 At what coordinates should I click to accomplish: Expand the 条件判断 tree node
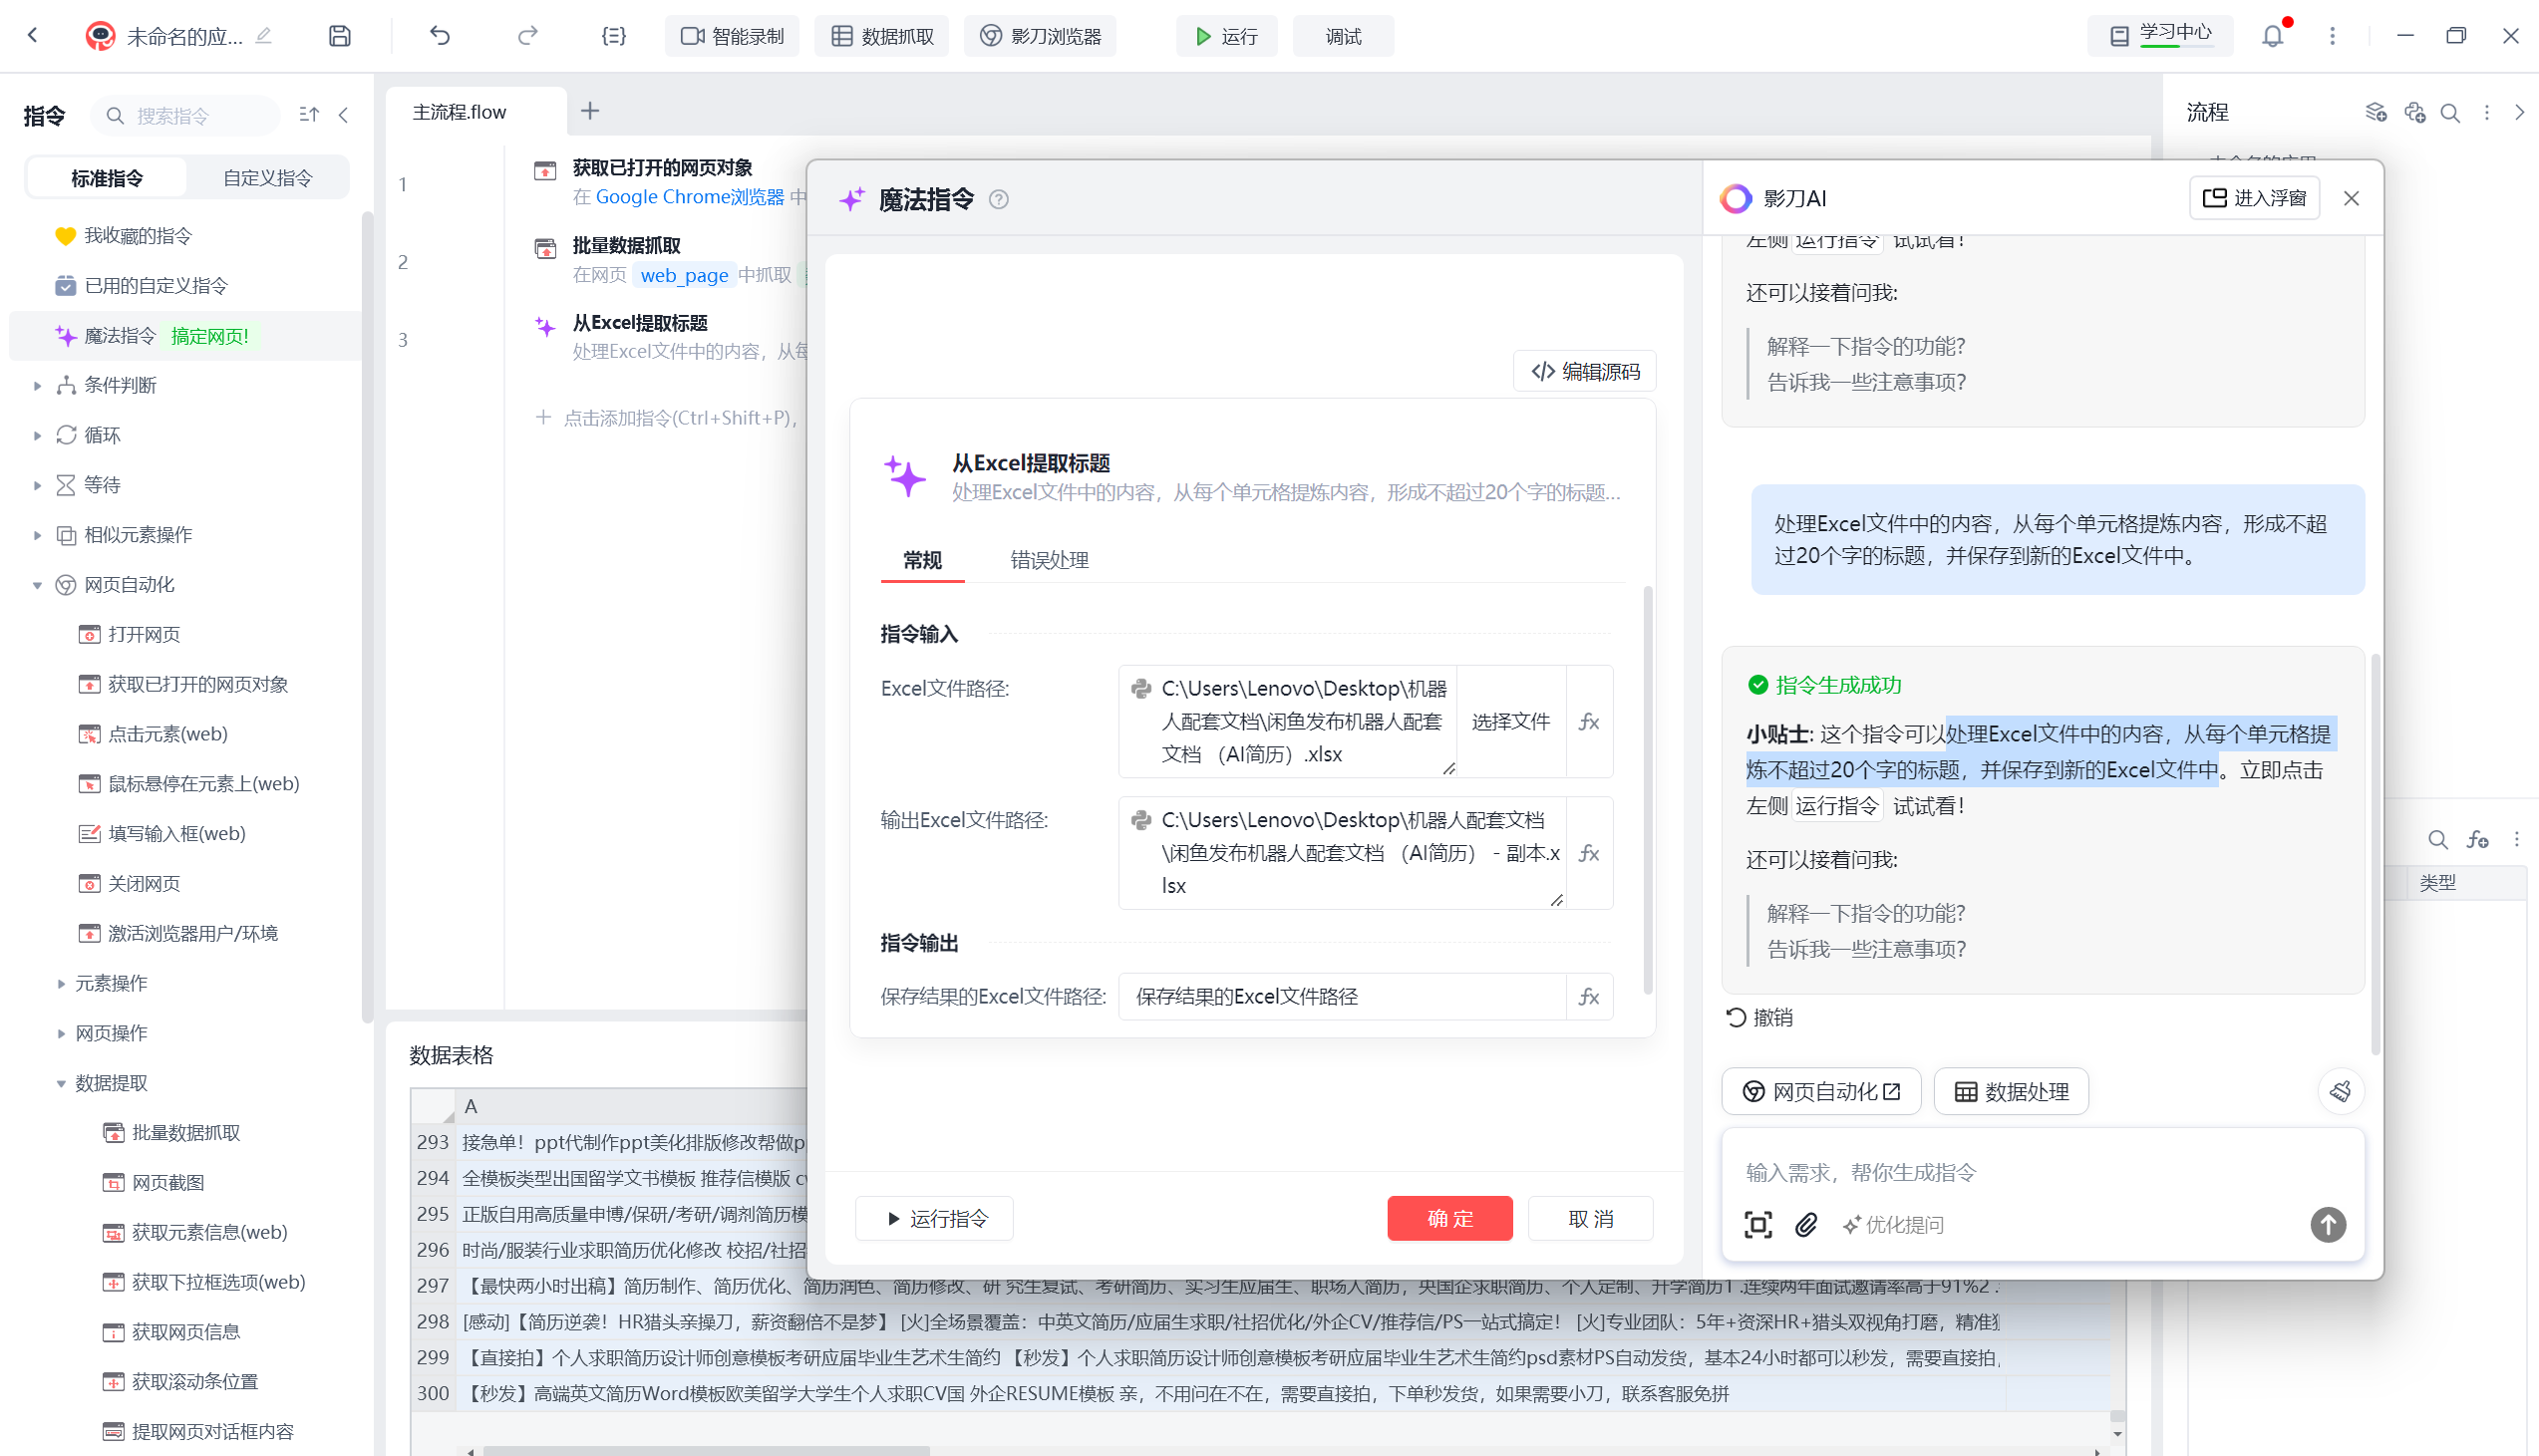37,386
